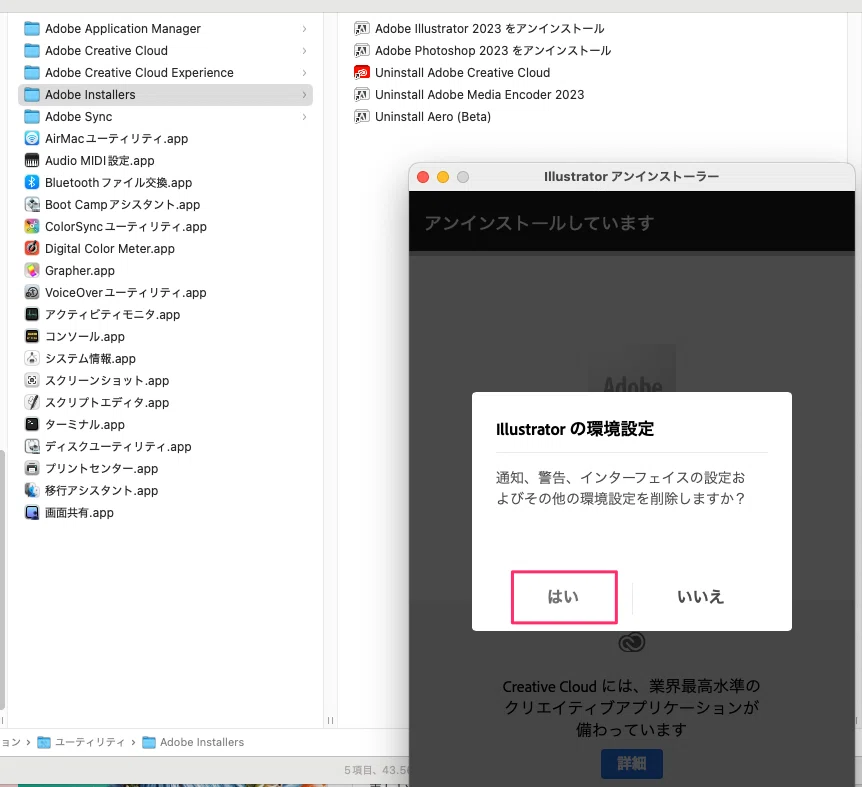862x787 pixels.
Task: Select 'Adobe Photoshop 2023 をアンインストール' filename
Action: click(493, 51)
